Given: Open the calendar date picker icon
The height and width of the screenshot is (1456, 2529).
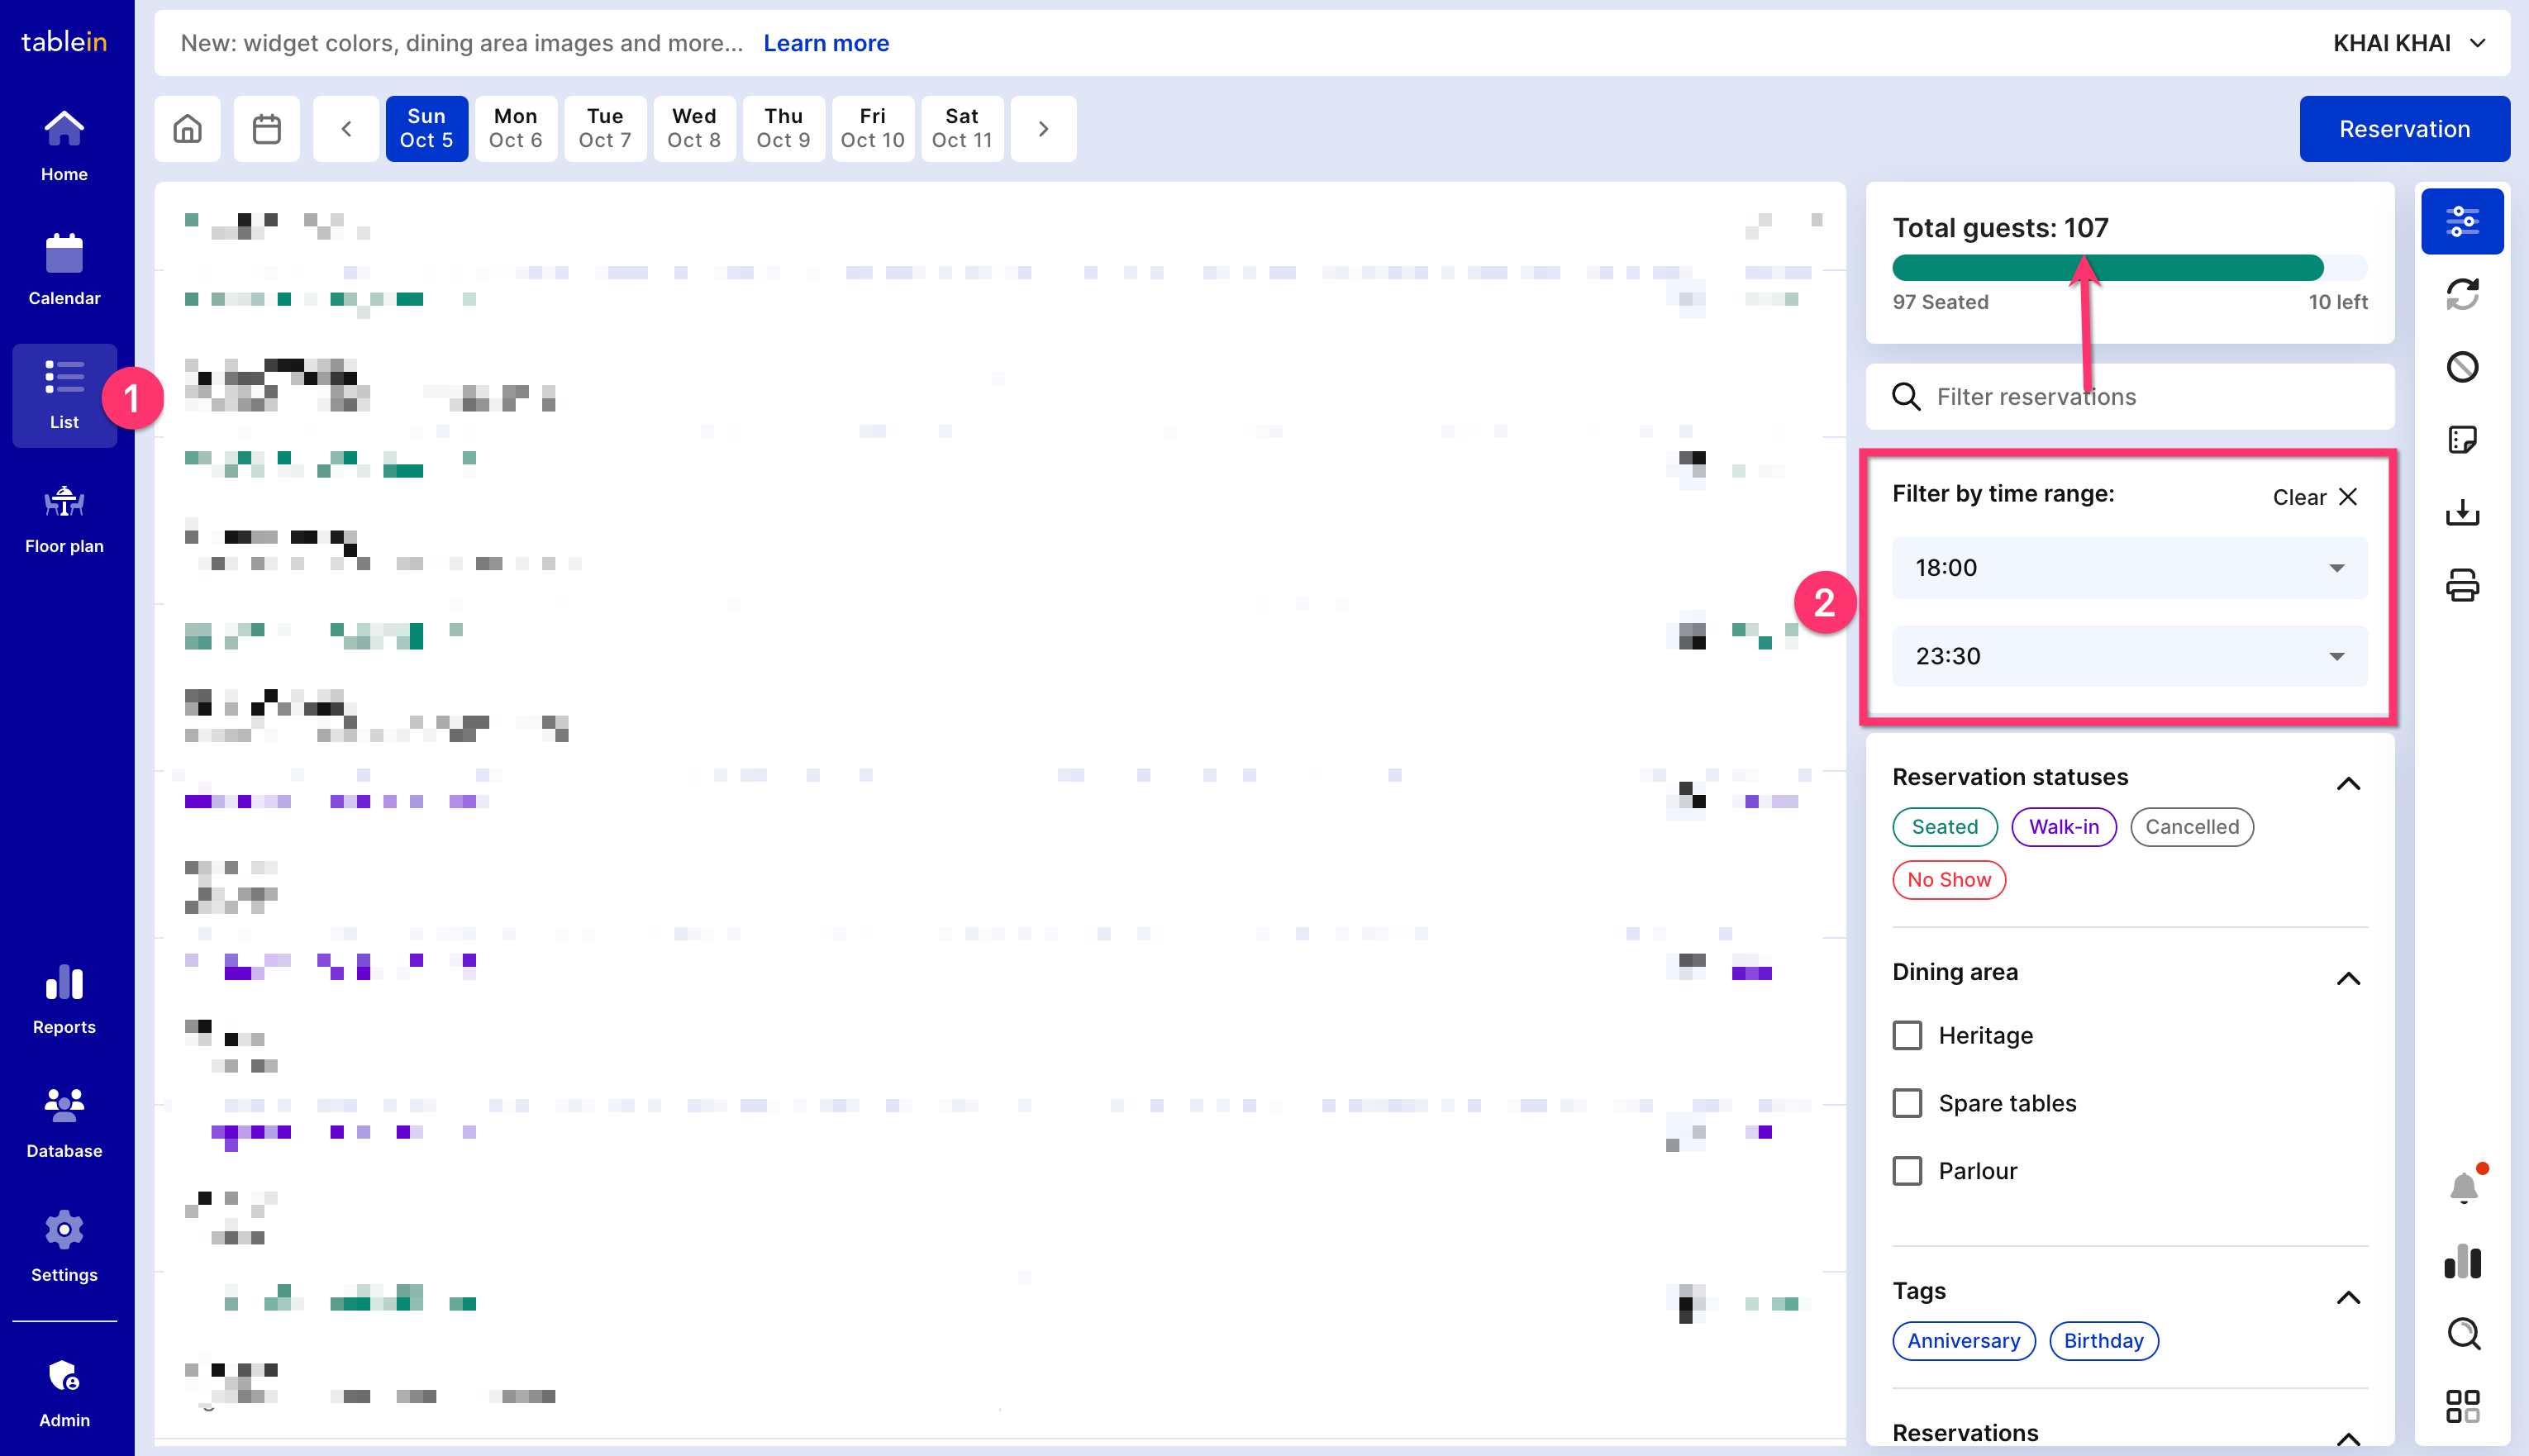Looking at the screenshot, I should pyautogui.click(x=266, y=129).
